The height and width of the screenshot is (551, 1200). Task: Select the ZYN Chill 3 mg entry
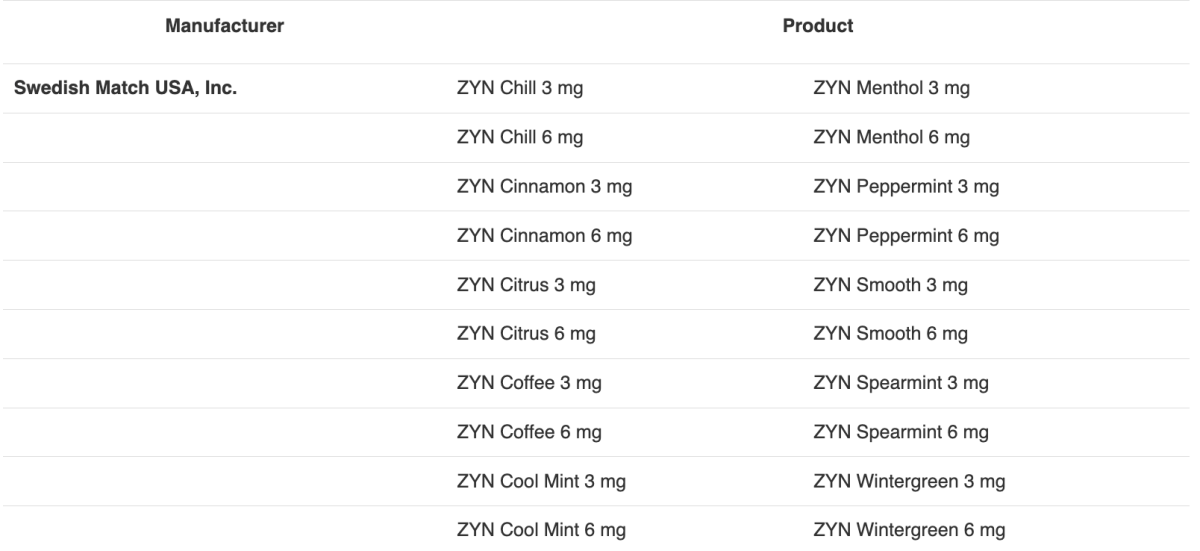(520, 89)
